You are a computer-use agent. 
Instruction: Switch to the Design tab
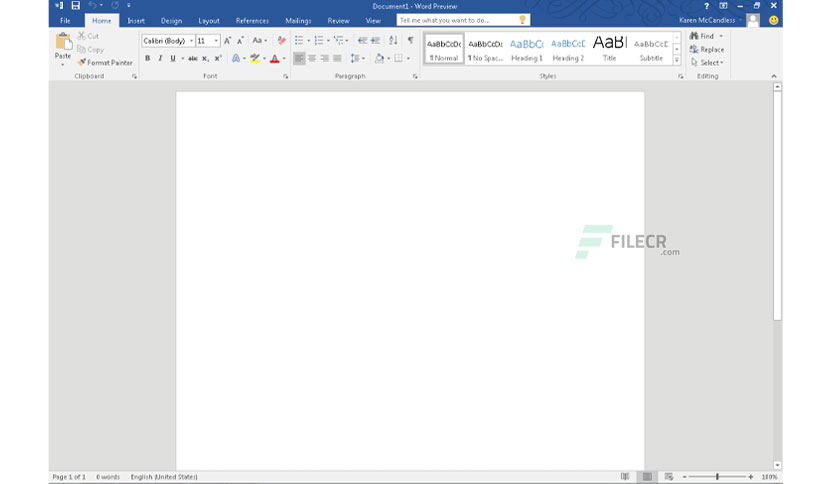tap(171, 21)
